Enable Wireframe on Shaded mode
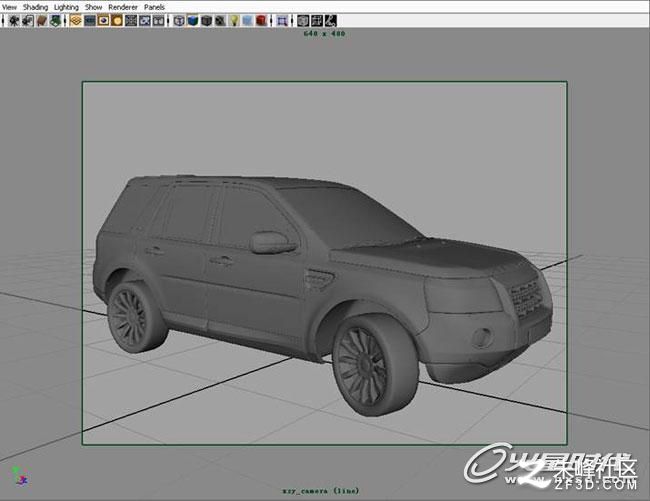650x501 pixels. [206, 20]
